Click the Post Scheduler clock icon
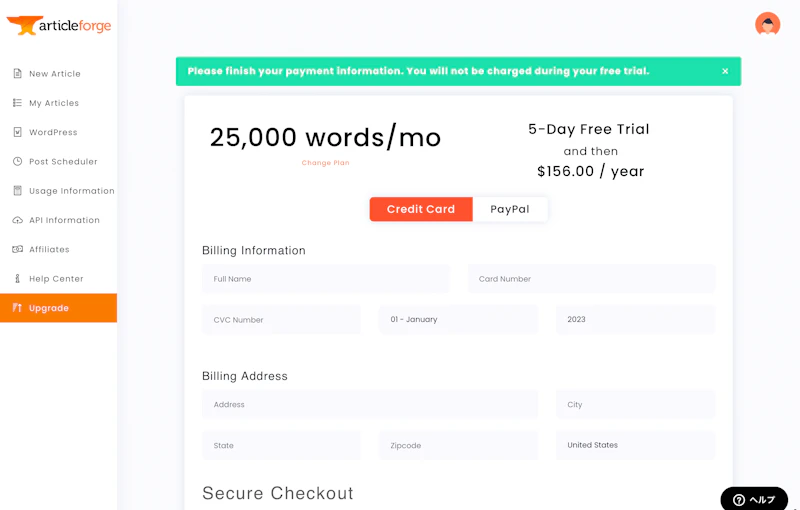 [18, 162]
